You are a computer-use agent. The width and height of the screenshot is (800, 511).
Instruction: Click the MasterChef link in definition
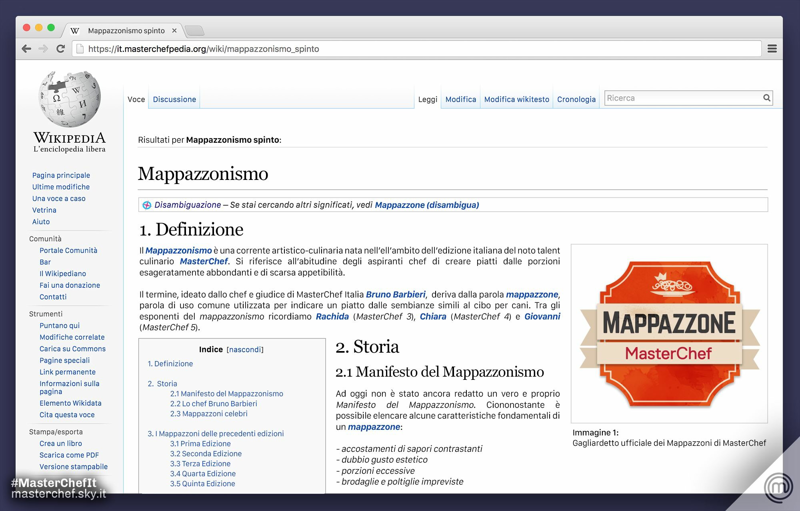click(204, 262)
